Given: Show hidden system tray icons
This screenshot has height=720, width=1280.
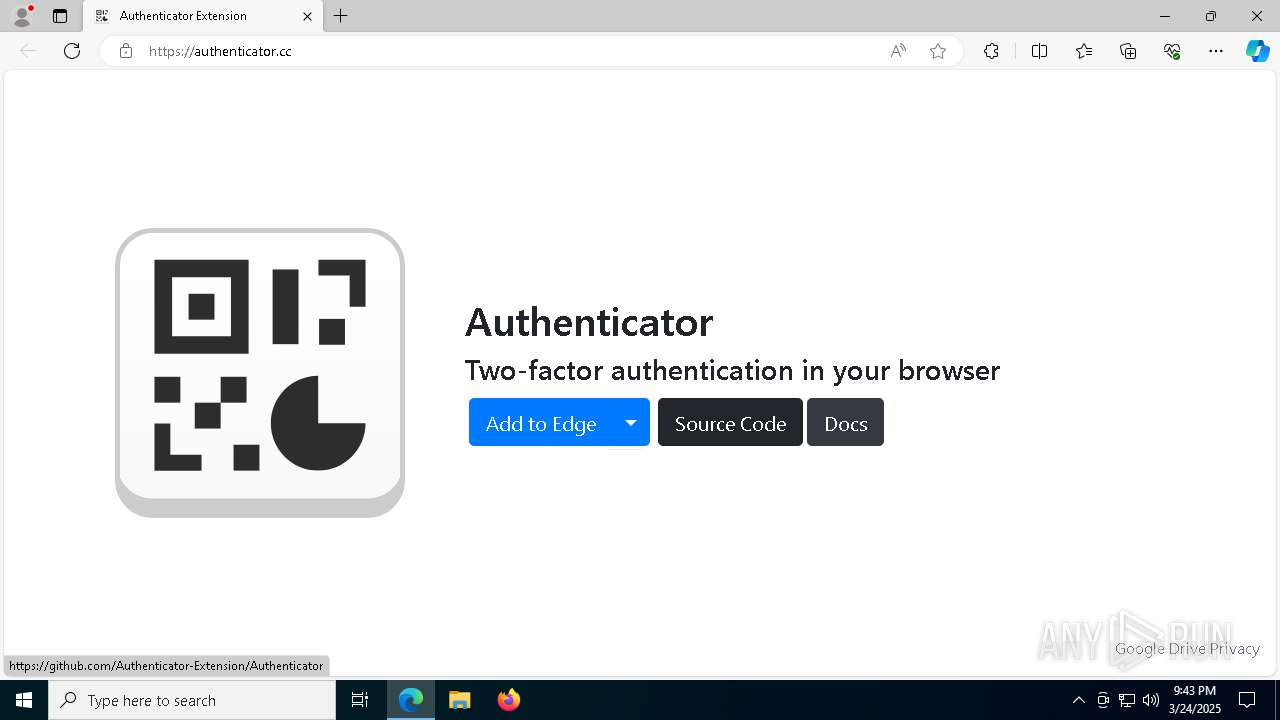Looking at the screenshot, I should (x=1078, y=700).
